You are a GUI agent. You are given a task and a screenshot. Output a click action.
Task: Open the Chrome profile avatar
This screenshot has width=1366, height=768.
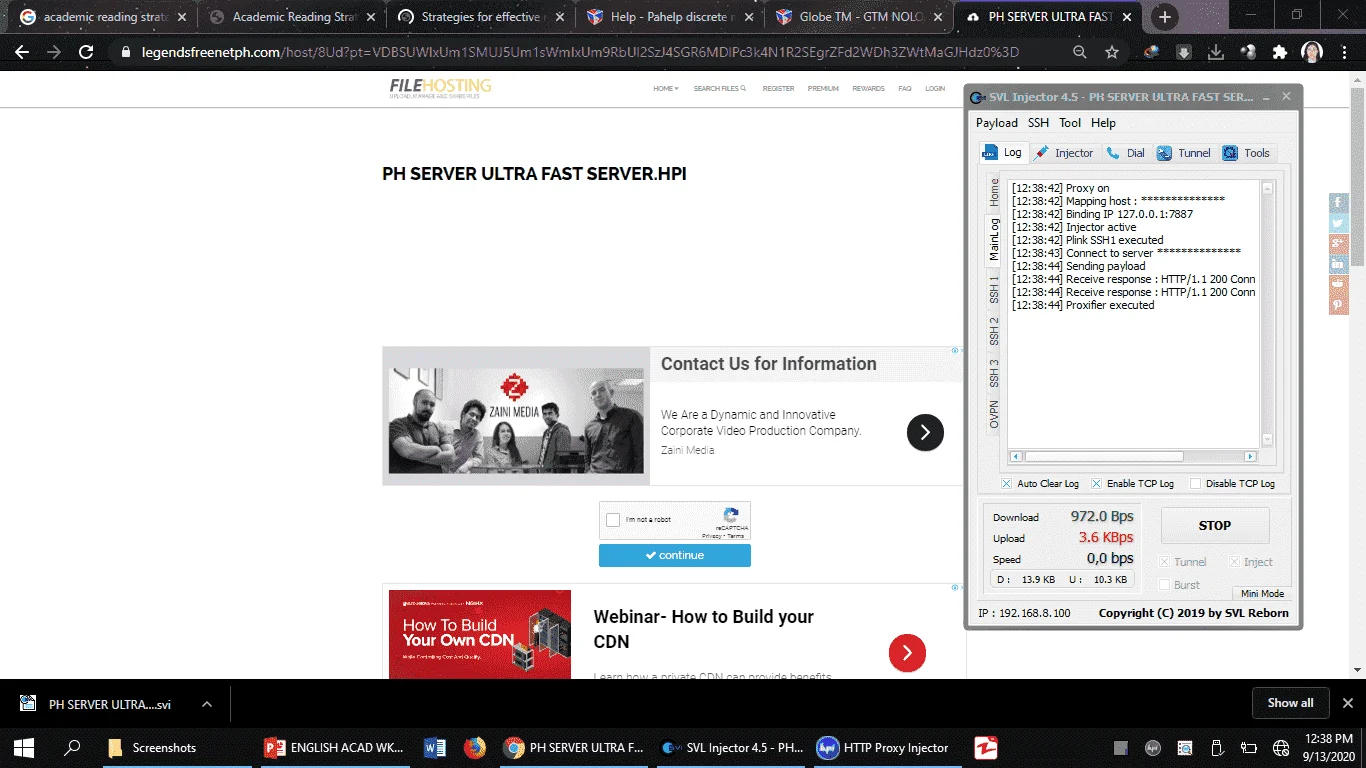click(x=1312, y=52)
